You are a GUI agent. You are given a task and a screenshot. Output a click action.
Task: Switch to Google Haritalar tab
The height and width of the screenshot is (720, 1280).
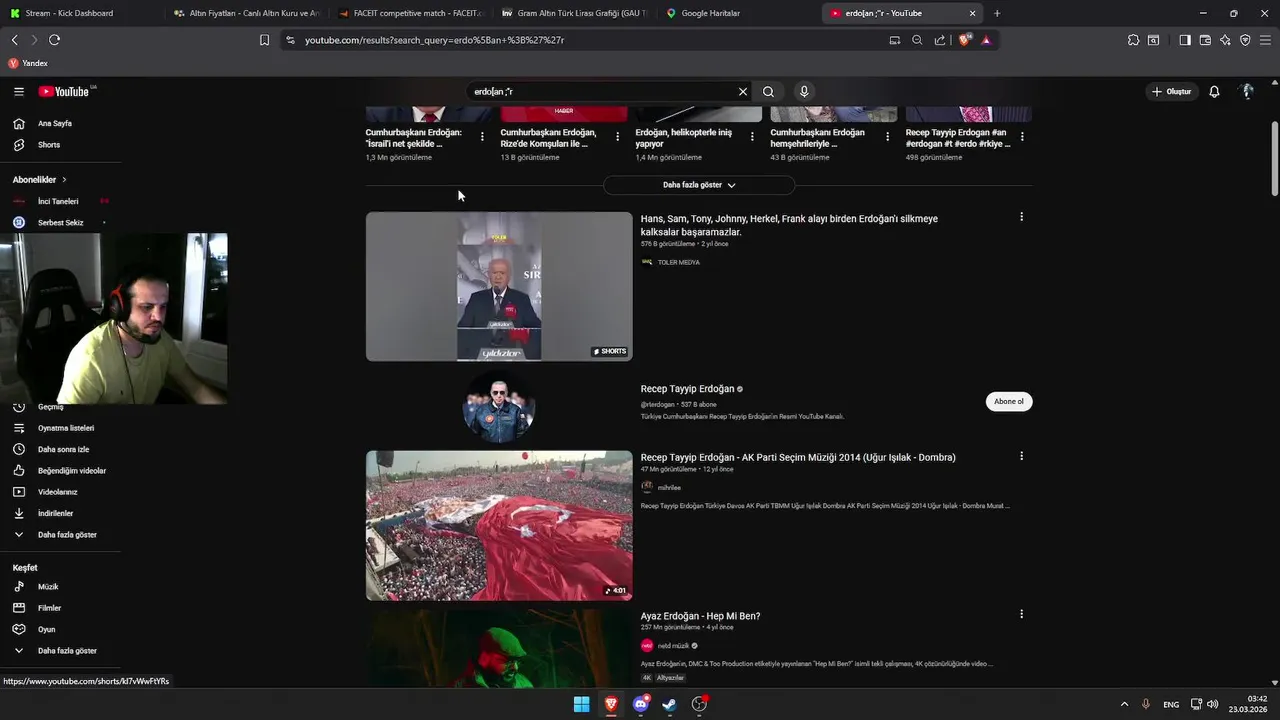(738, 13)
